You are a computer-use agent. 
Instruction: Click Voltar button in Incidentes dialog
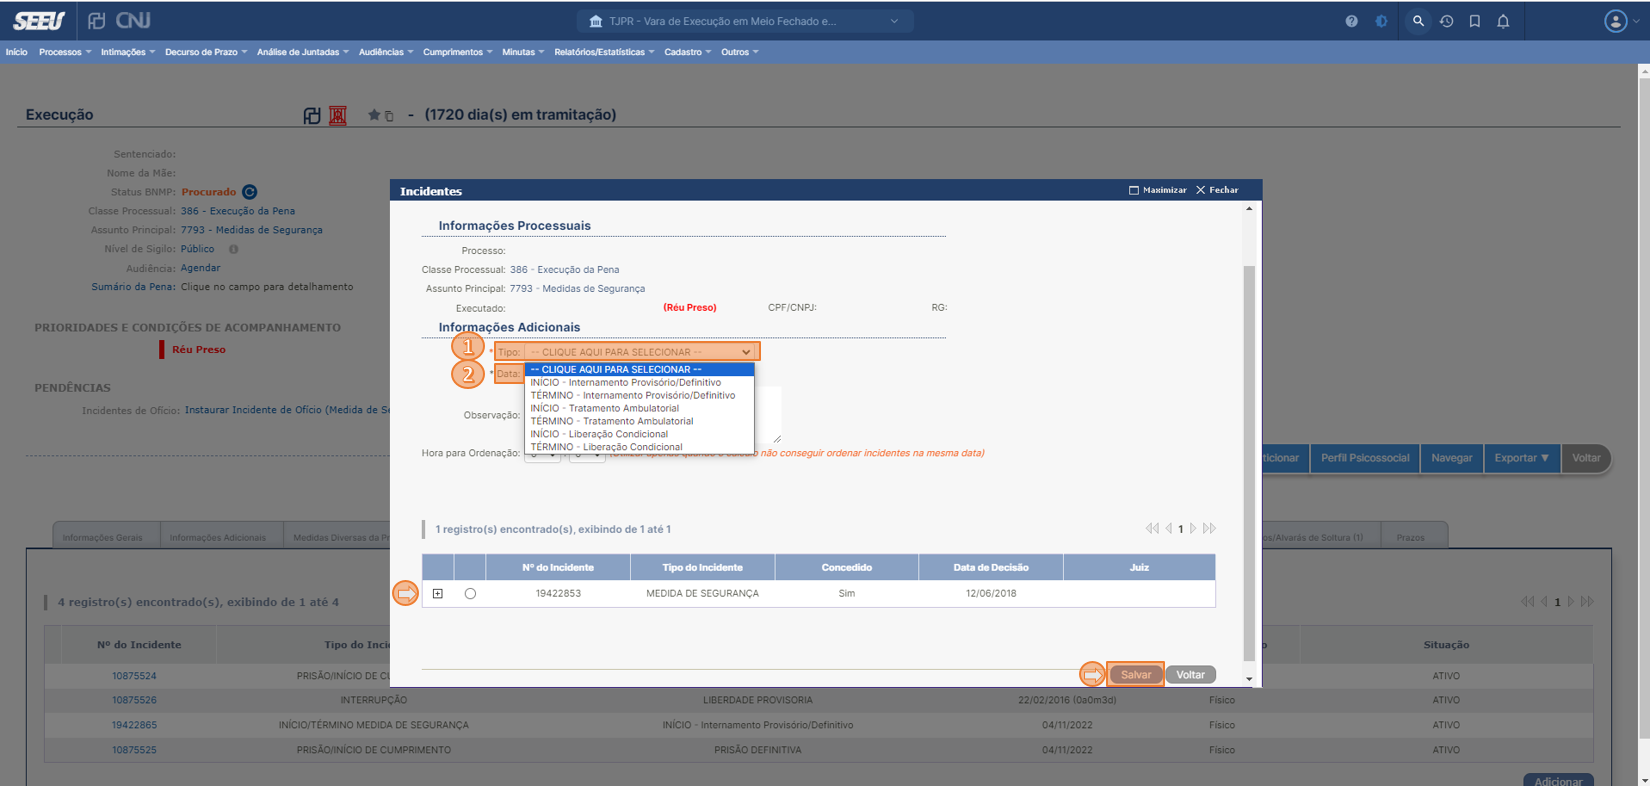(x=1190, y=675)
